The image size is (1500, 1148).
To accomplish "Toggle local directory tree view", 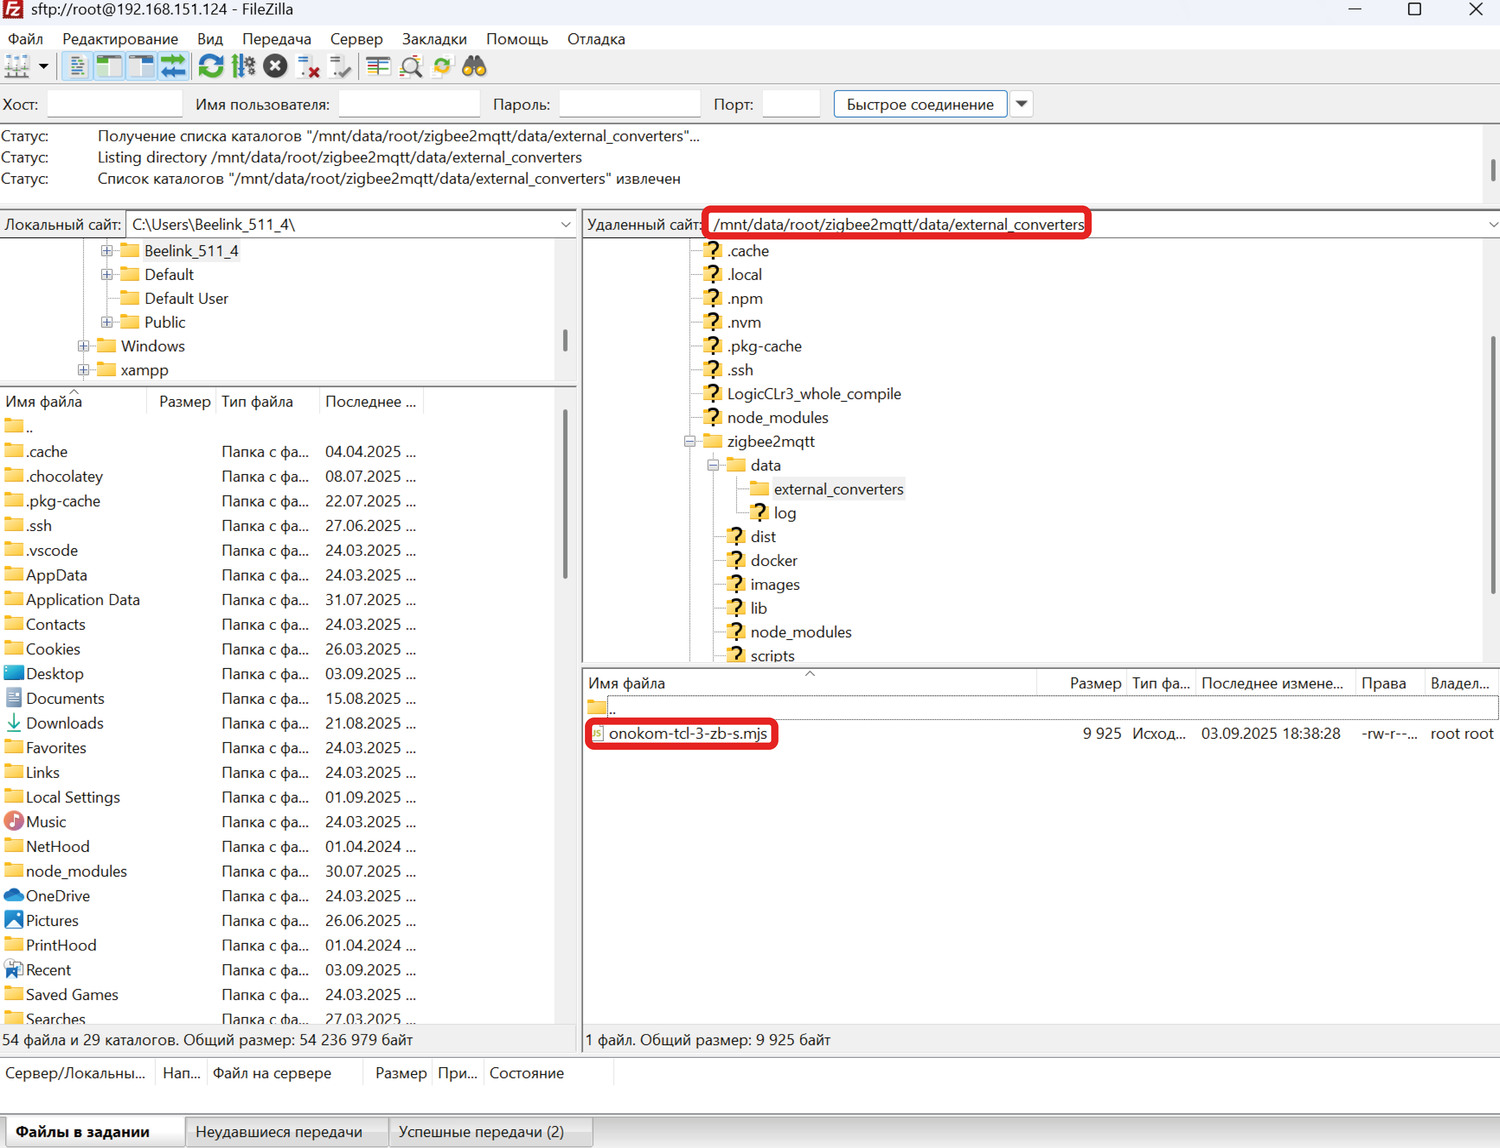I will tap(109, 67).
